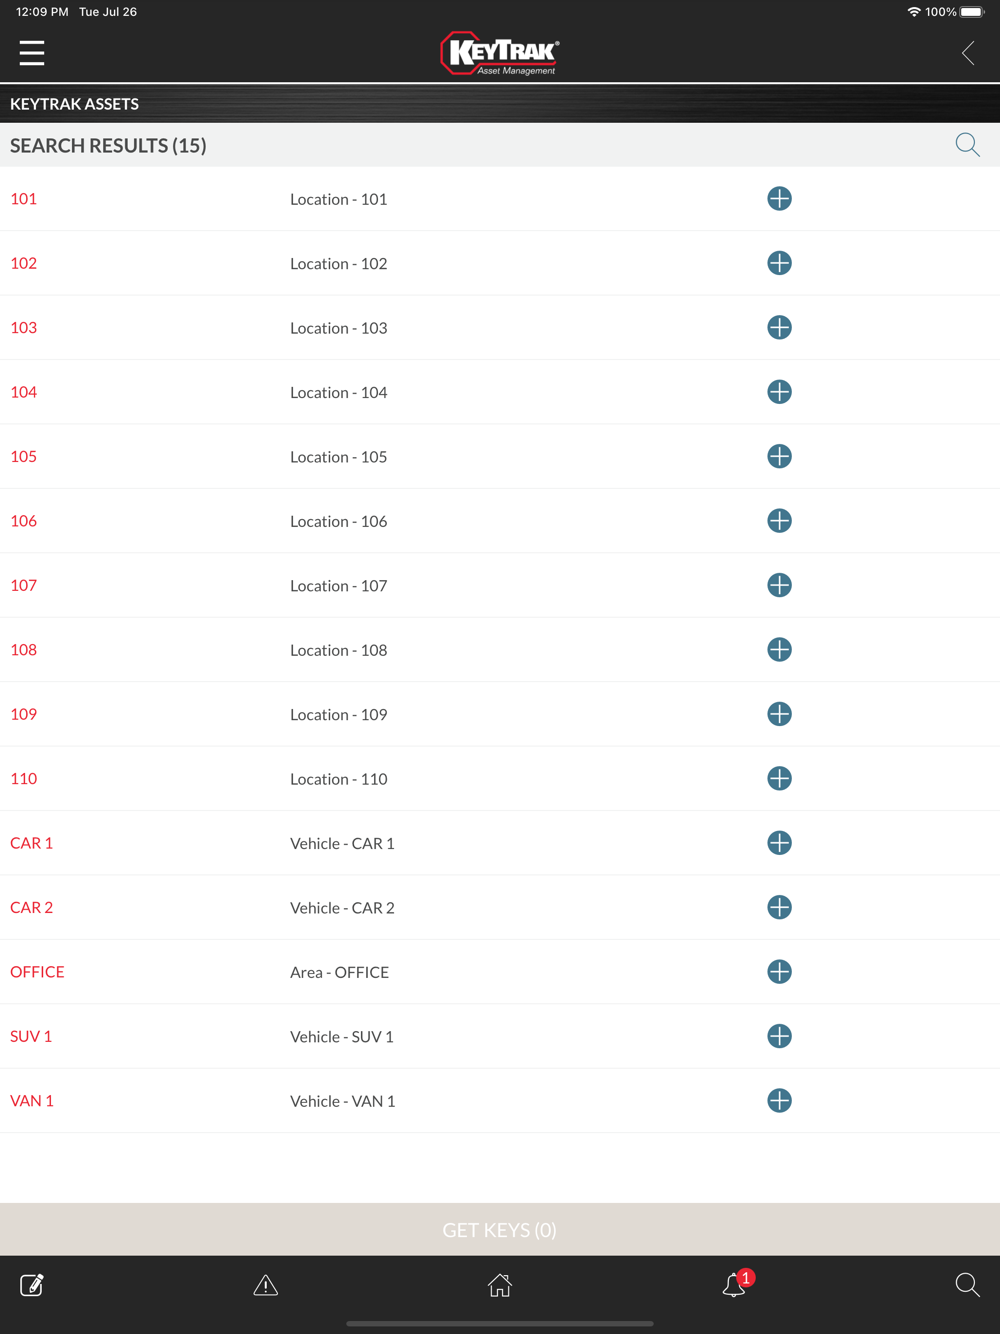Tap search icon in bottom bar

[x=967, y=1285]
